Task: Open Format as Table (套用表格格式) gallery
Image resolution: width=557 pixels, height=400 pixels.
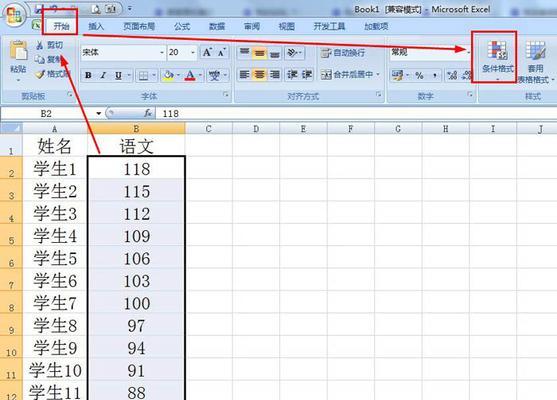Action: 535,62
